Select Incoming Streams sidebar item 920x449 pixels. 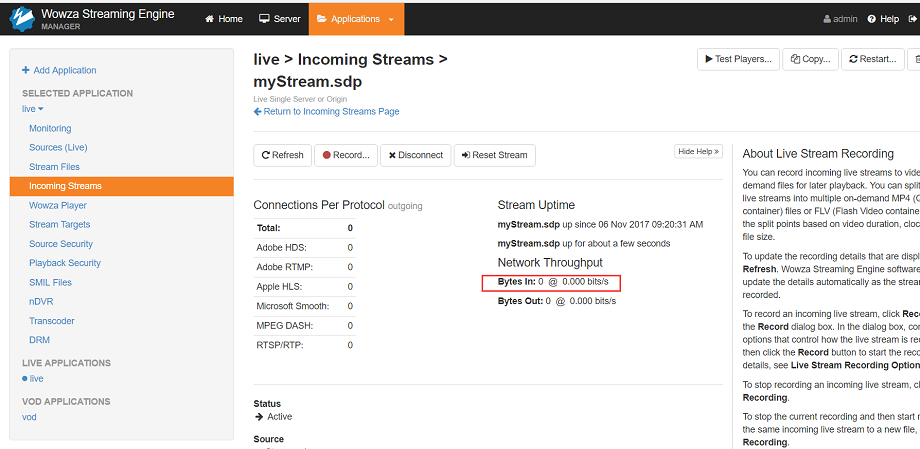point(121,186)
